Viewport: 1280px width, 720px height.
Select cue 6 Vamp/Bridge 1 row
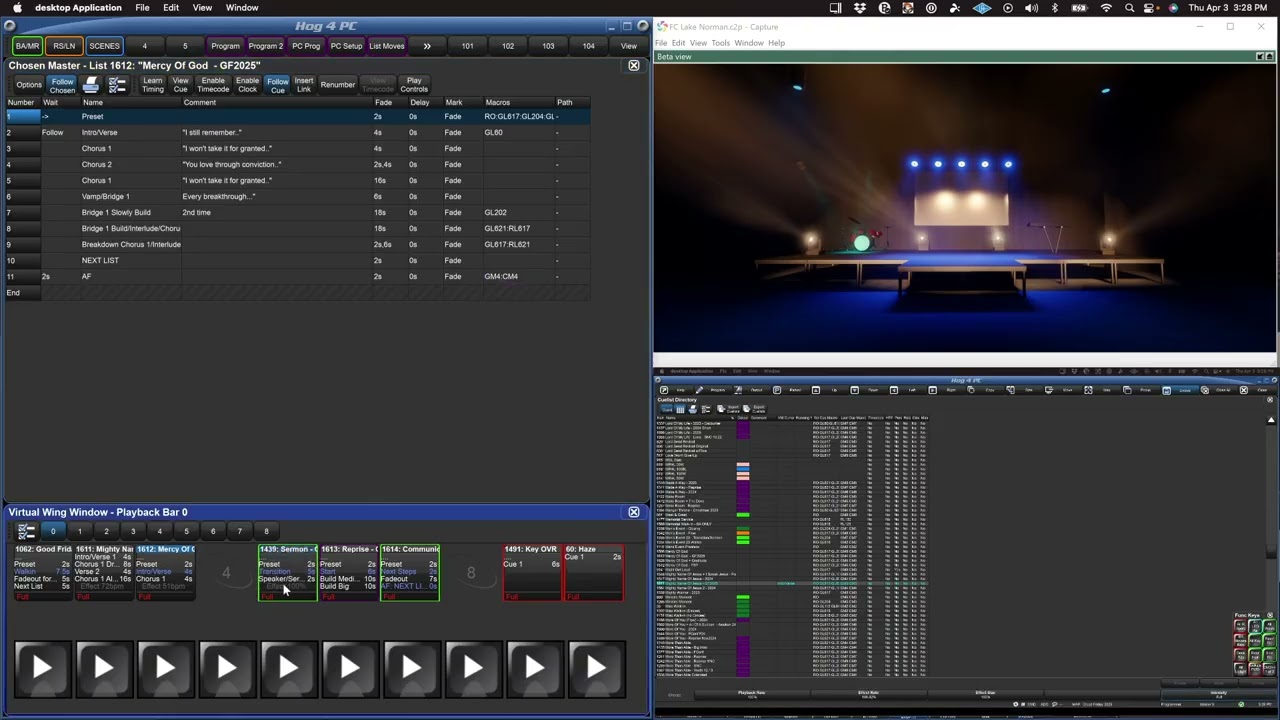tap(105, 196)
